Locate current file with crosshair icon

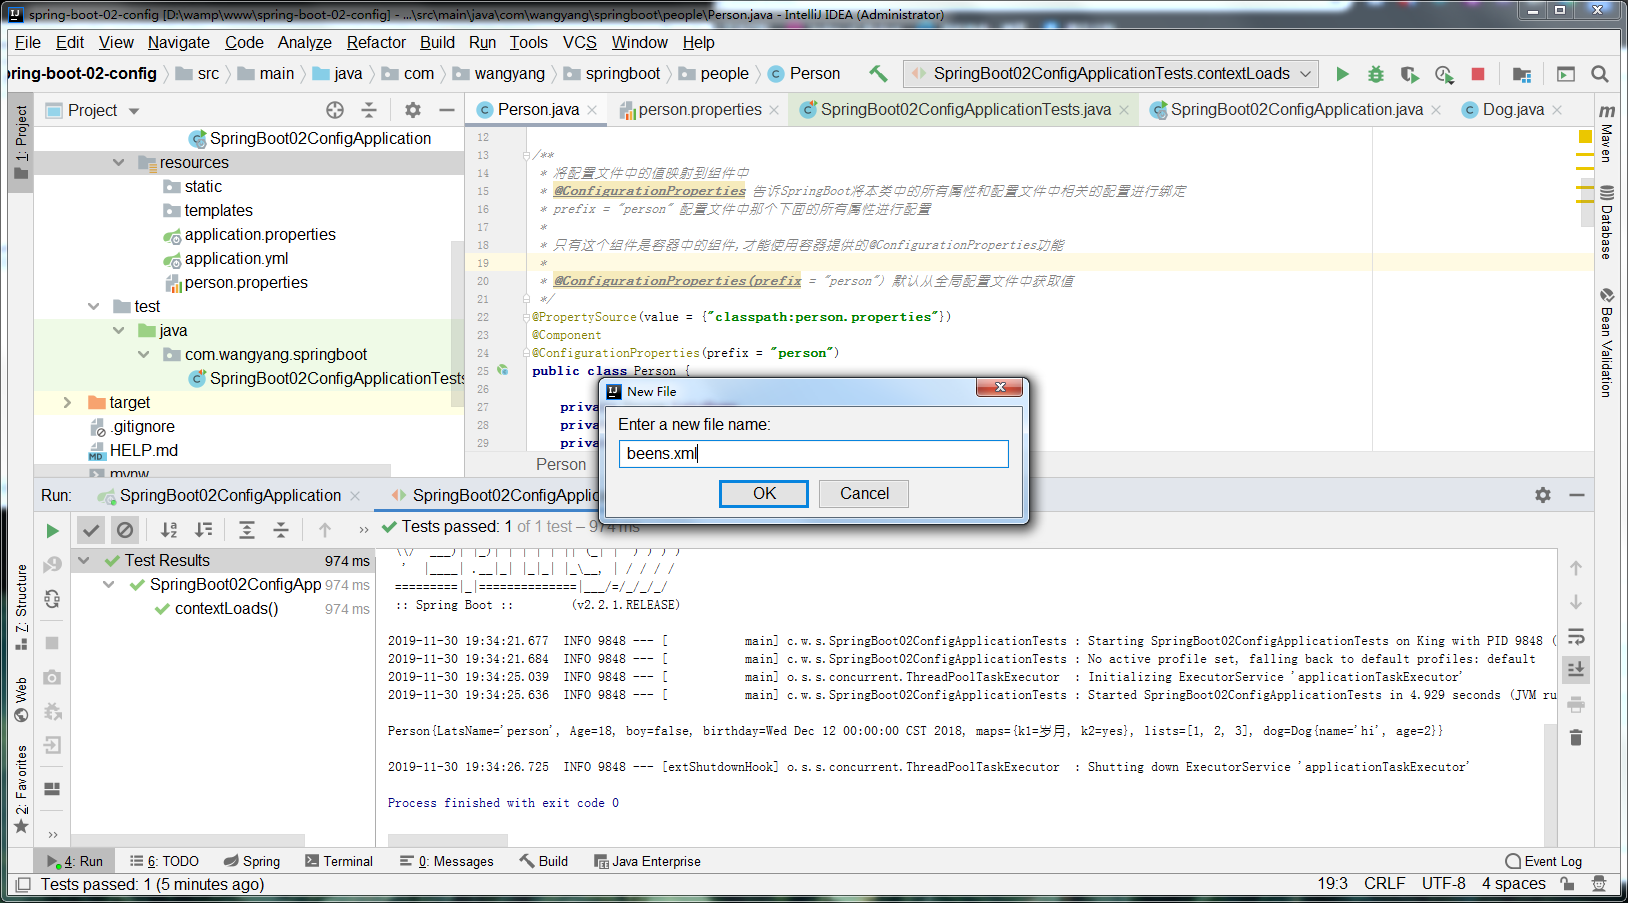pos(335,110)
